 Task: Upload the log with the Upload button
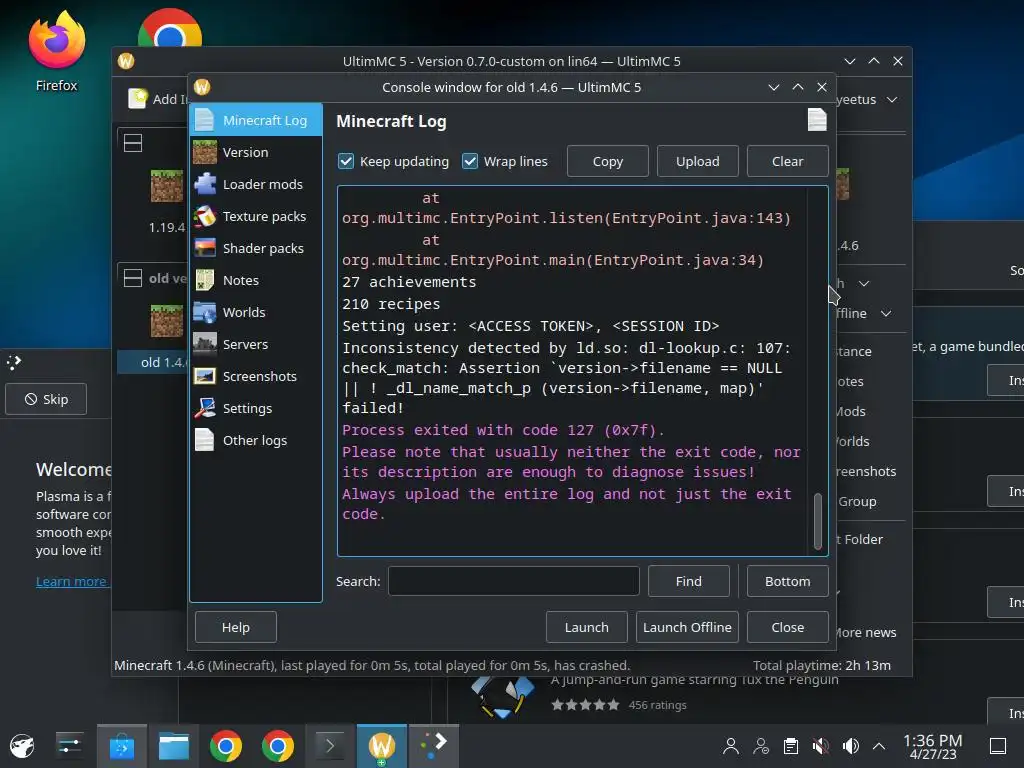coord(697,161)
